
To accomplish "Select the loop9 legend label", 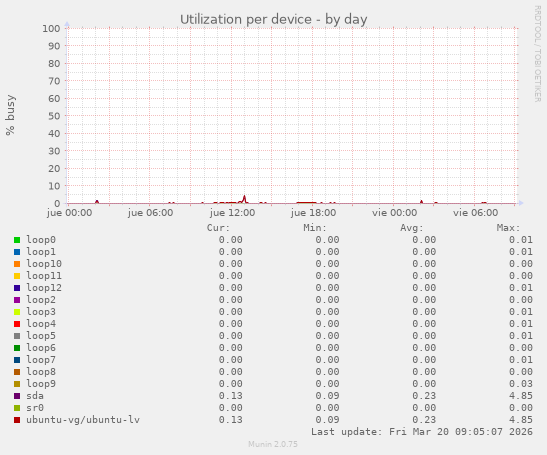I will 41,383.
